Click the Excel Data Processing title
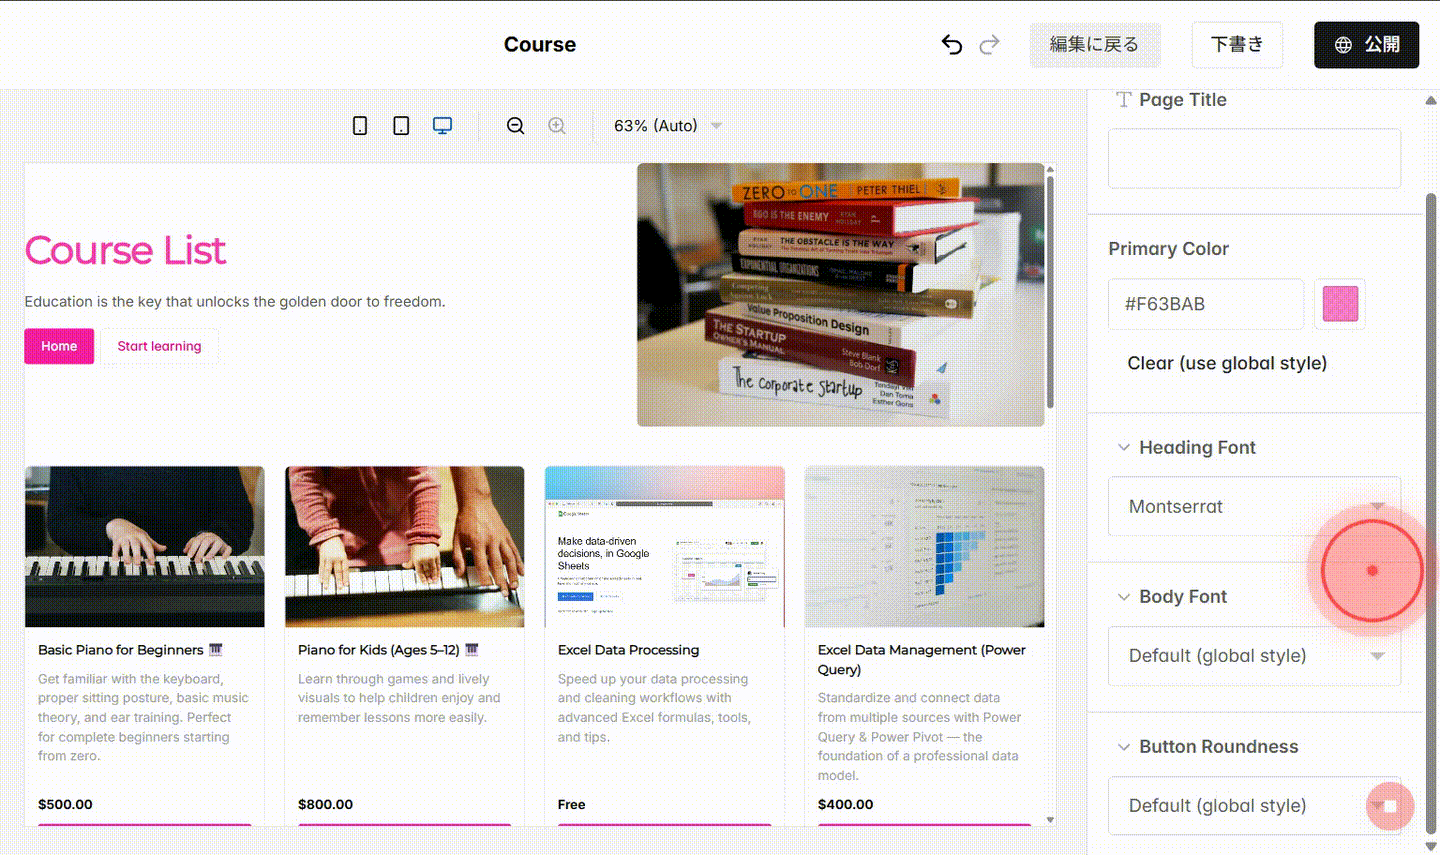Image resolution: width=1440 pixels, height=855 pixels. point(628,650)
